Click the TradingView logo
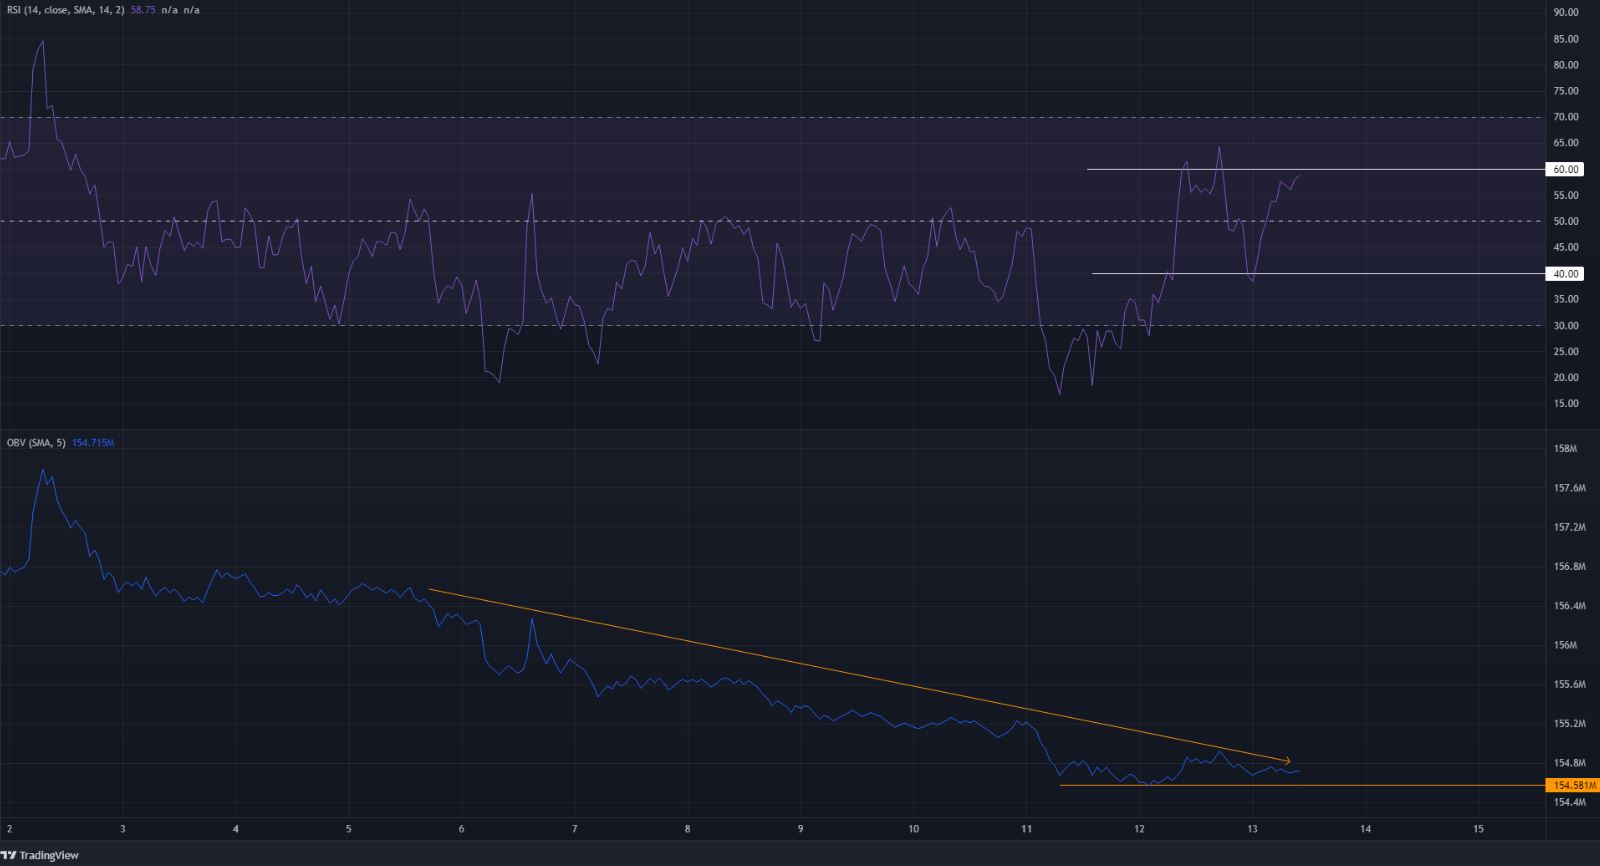Viewport: 1600px width, 866px height. tap(40, 855)
